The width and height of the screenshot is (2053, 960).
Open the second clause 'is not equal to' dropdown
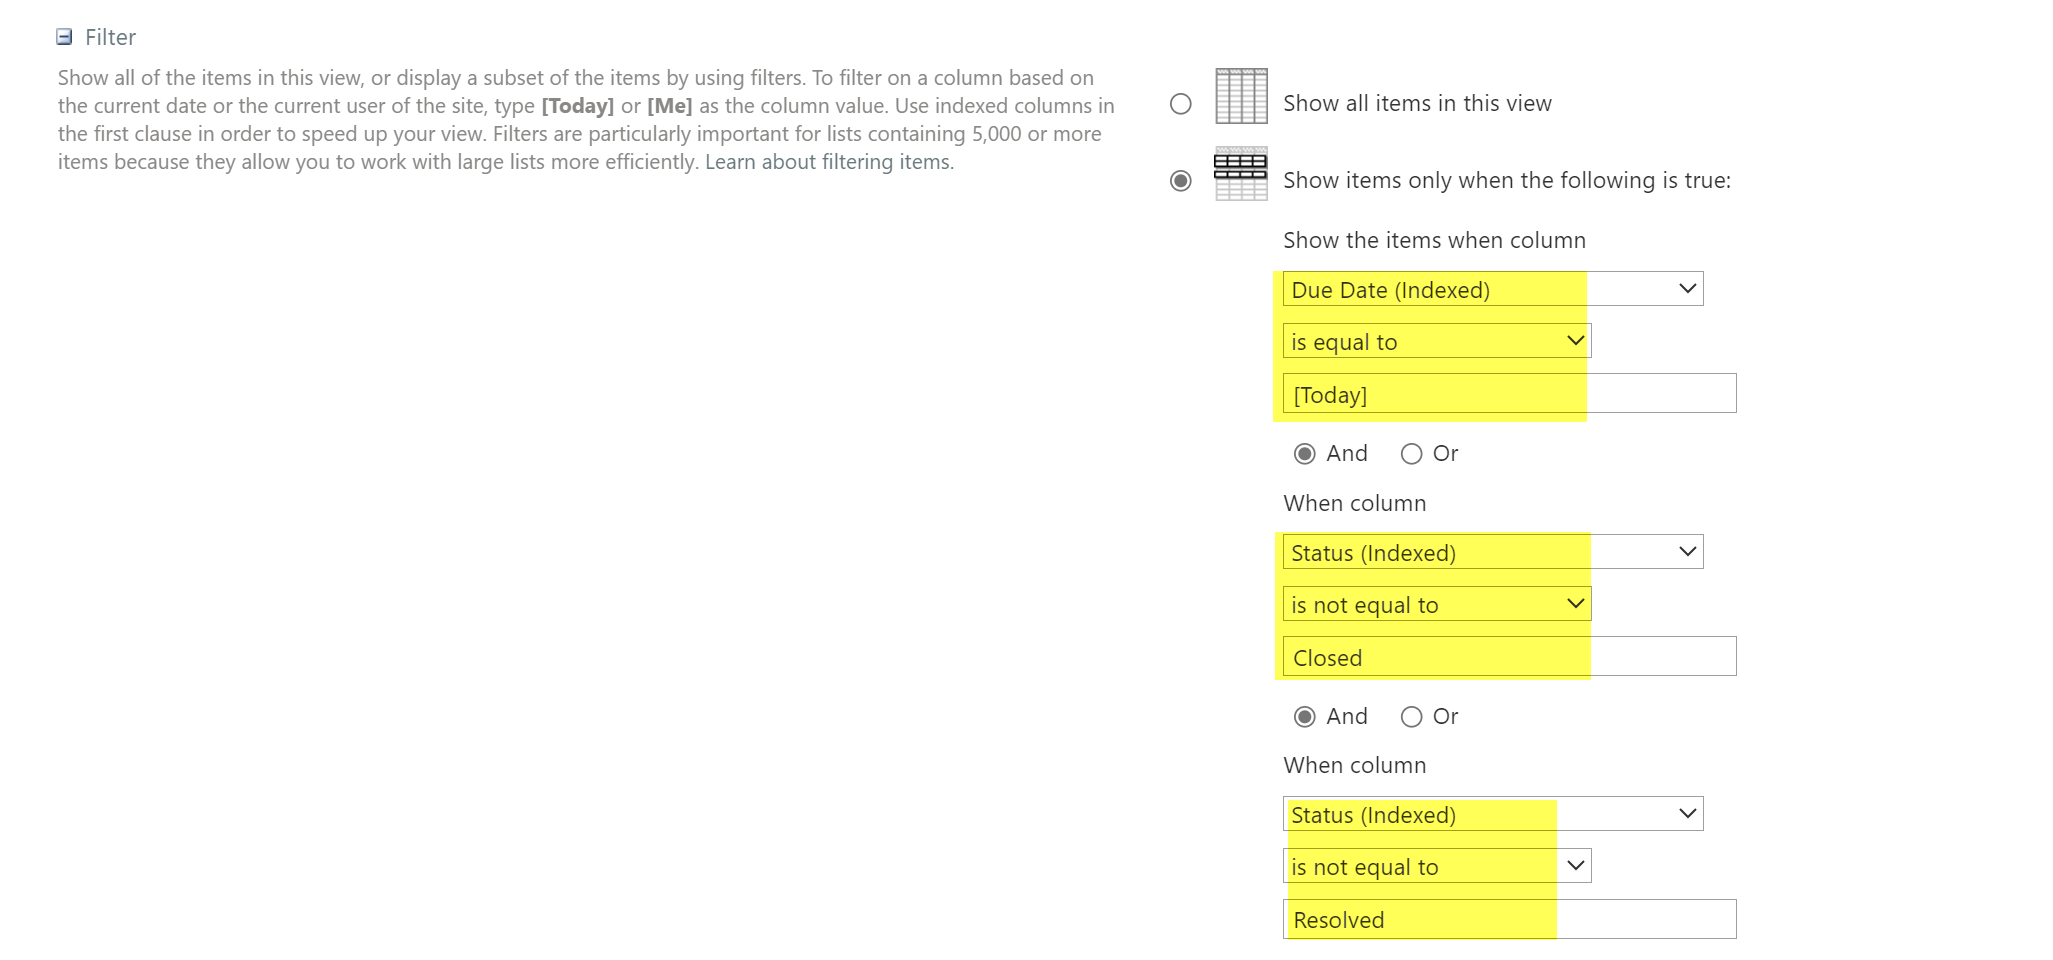[x=1436, y=604]
